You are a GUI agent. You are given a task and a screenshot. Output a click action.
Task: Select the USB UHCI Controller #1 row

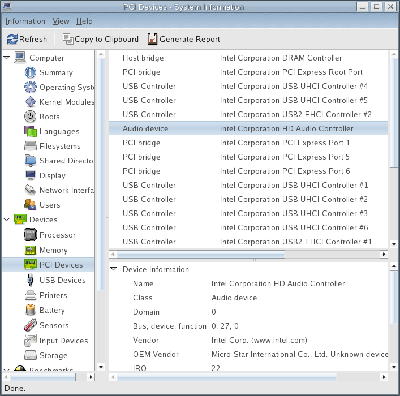click(248, 185)
